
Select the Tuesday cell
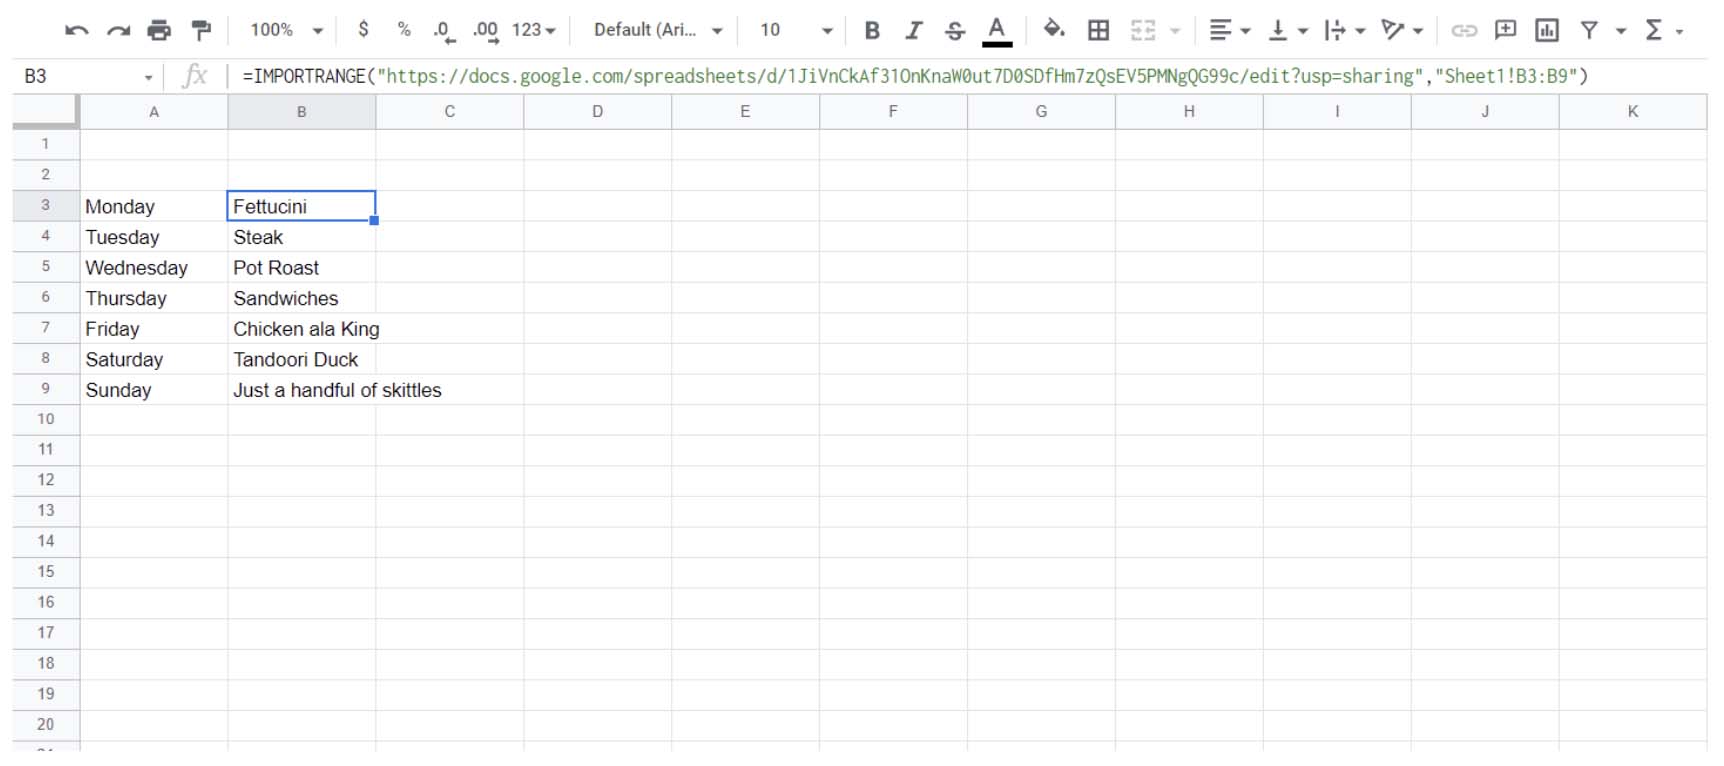(154, 237)
